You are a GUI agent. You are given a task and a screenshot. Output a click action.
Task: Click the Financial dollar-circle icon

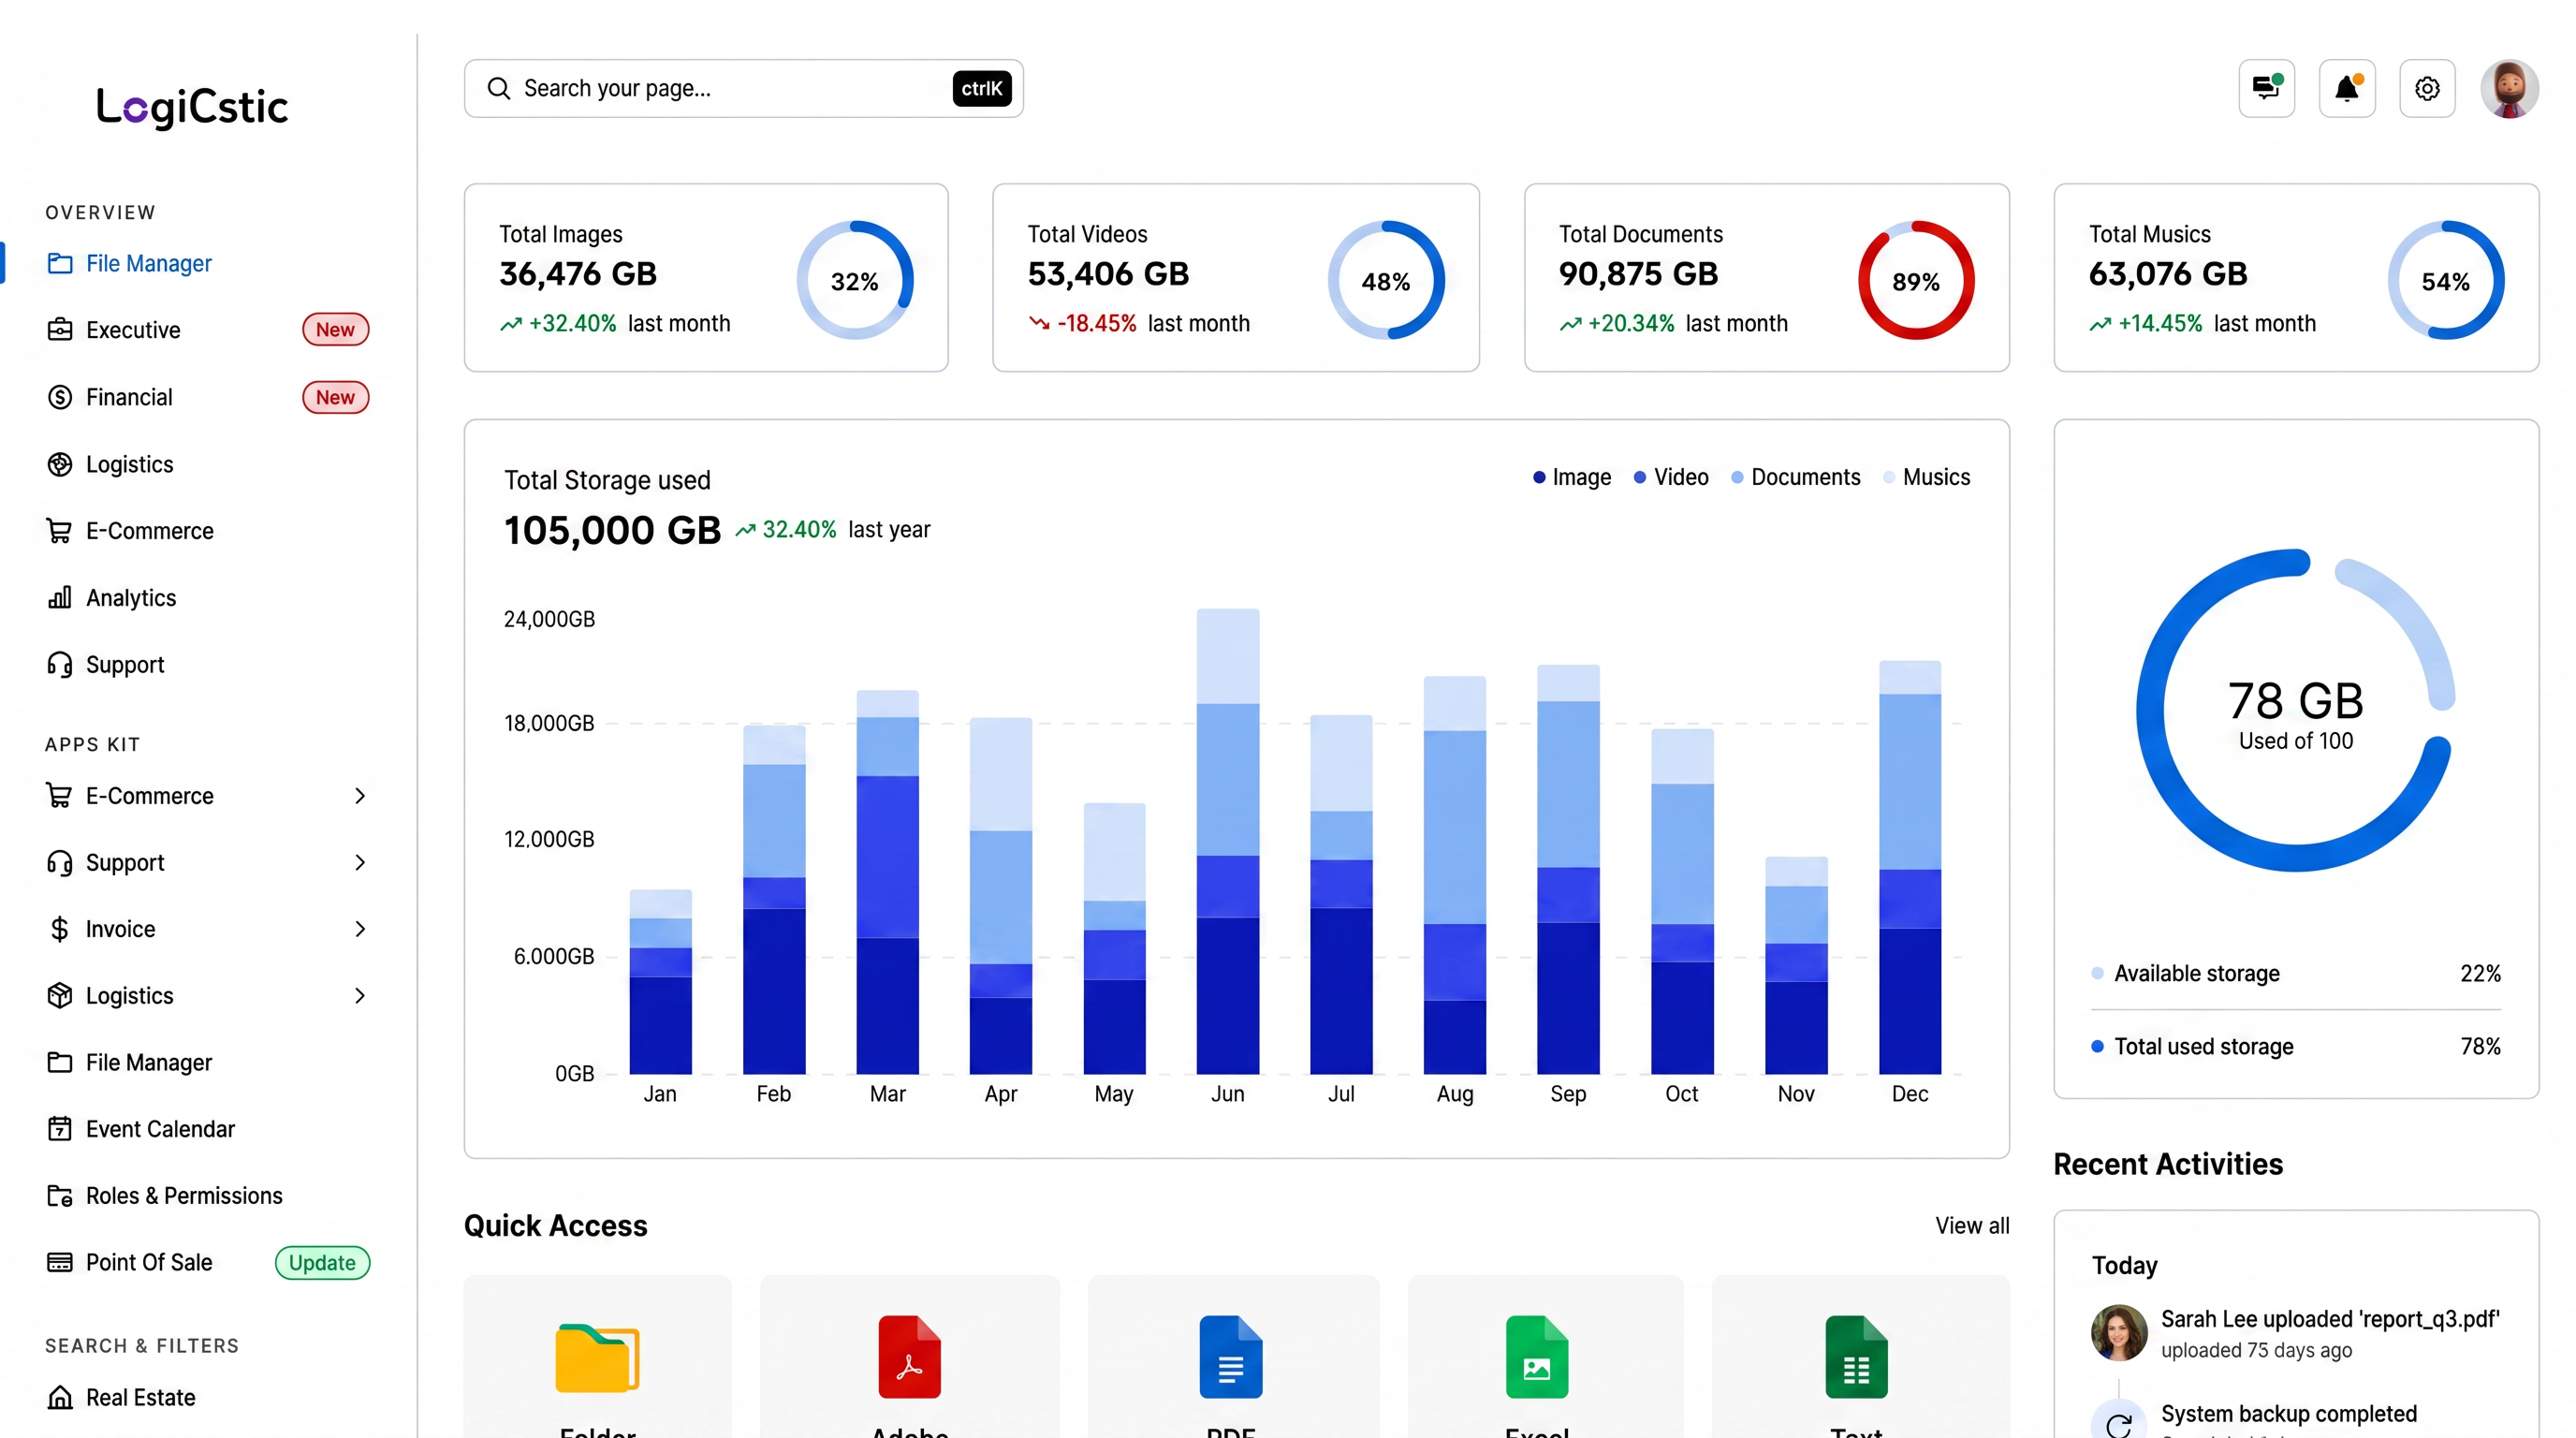coord(60,397)
